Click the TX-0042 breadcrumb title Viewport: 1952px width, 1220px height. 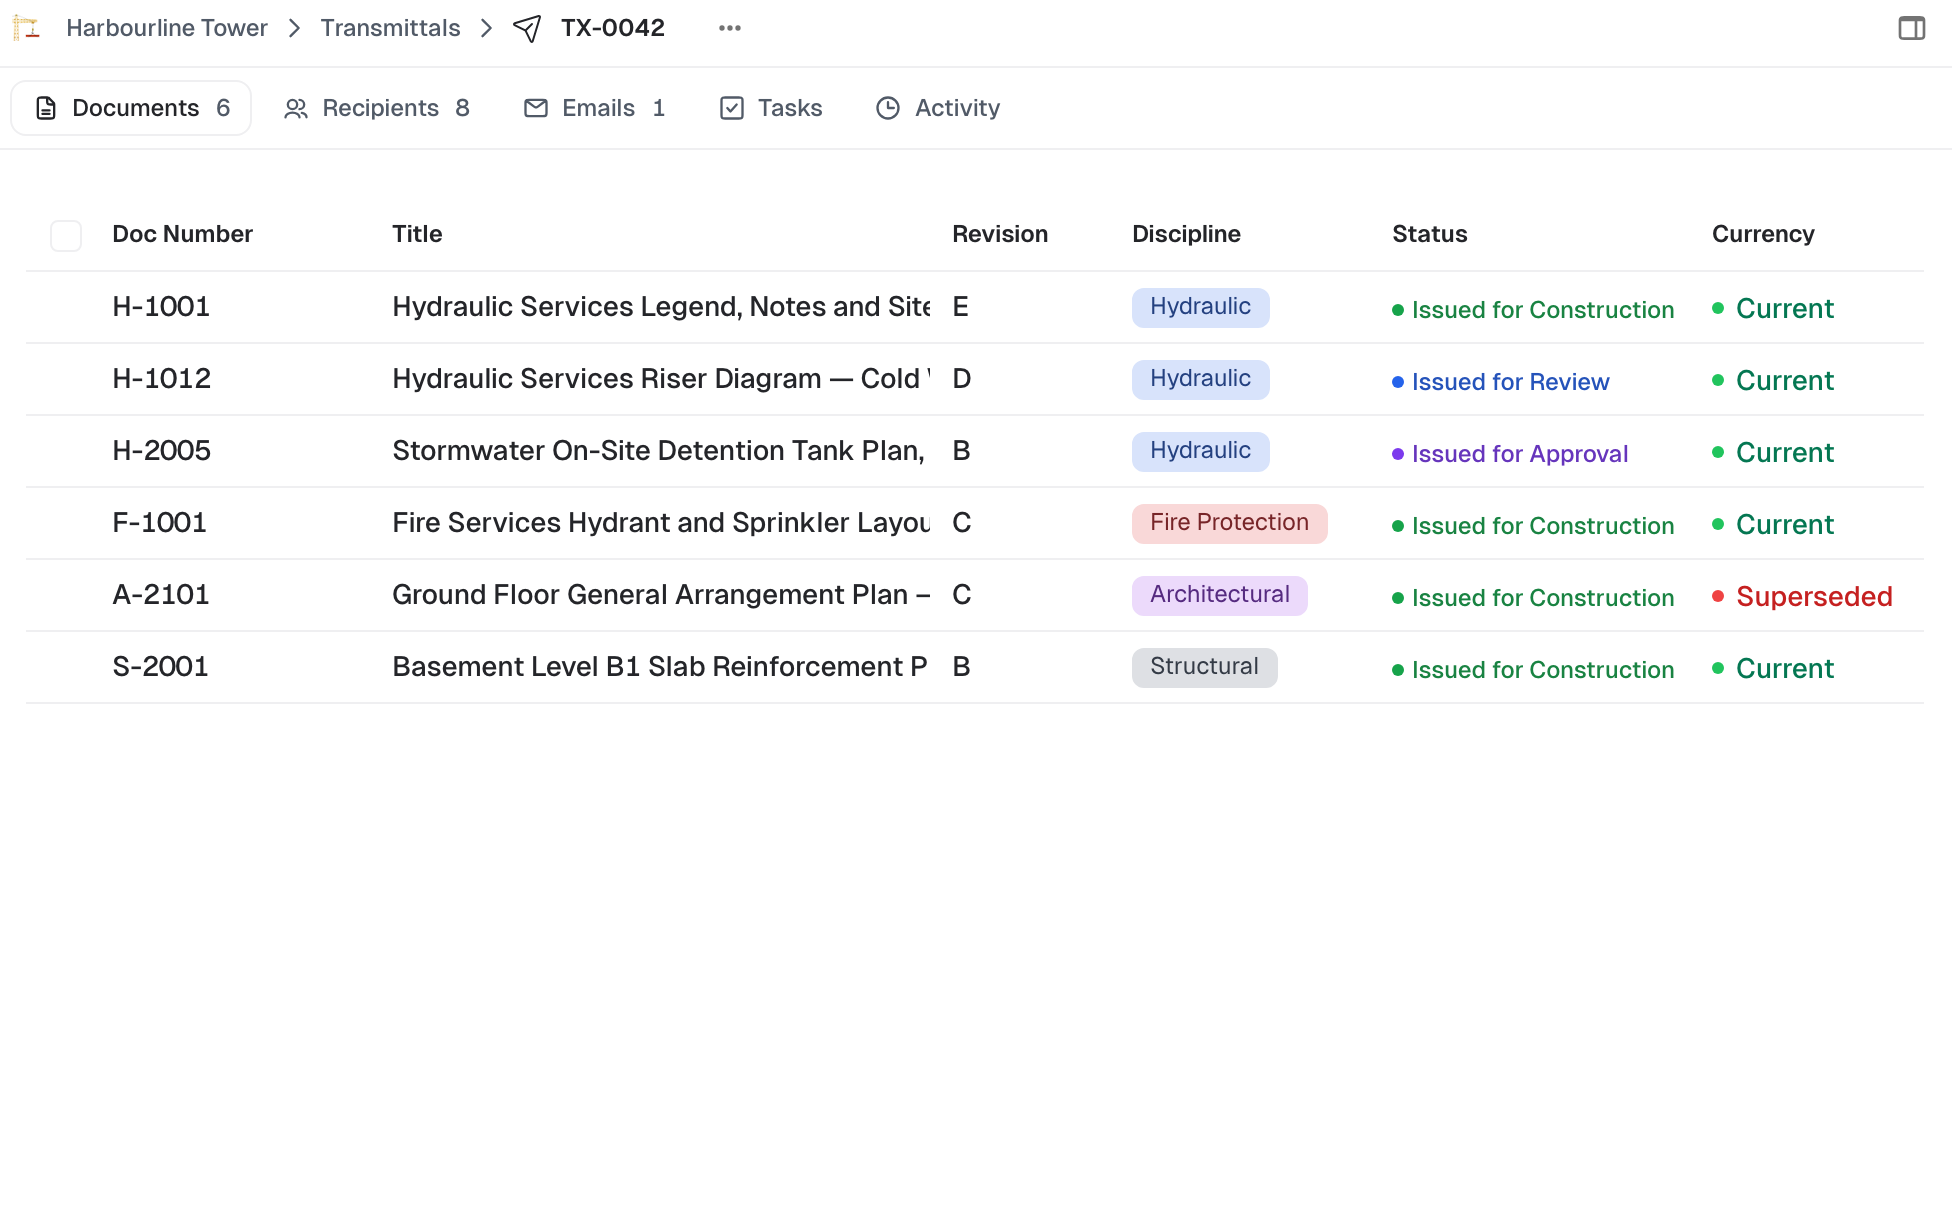pos(613,28)
